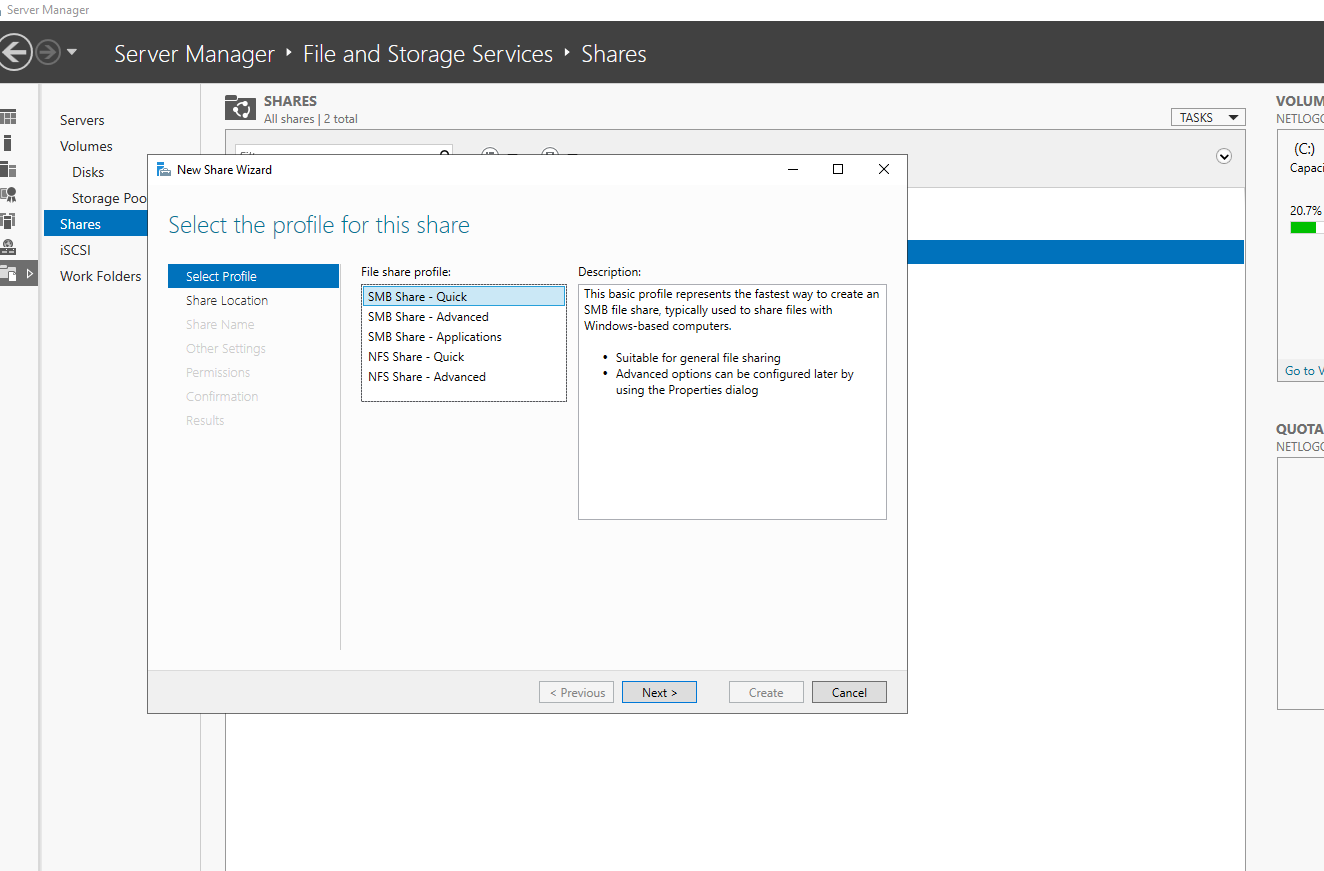Screen dimensions: 1324x871
Task: Open Disks under Volumes
Action: click(x=88, y=172)
